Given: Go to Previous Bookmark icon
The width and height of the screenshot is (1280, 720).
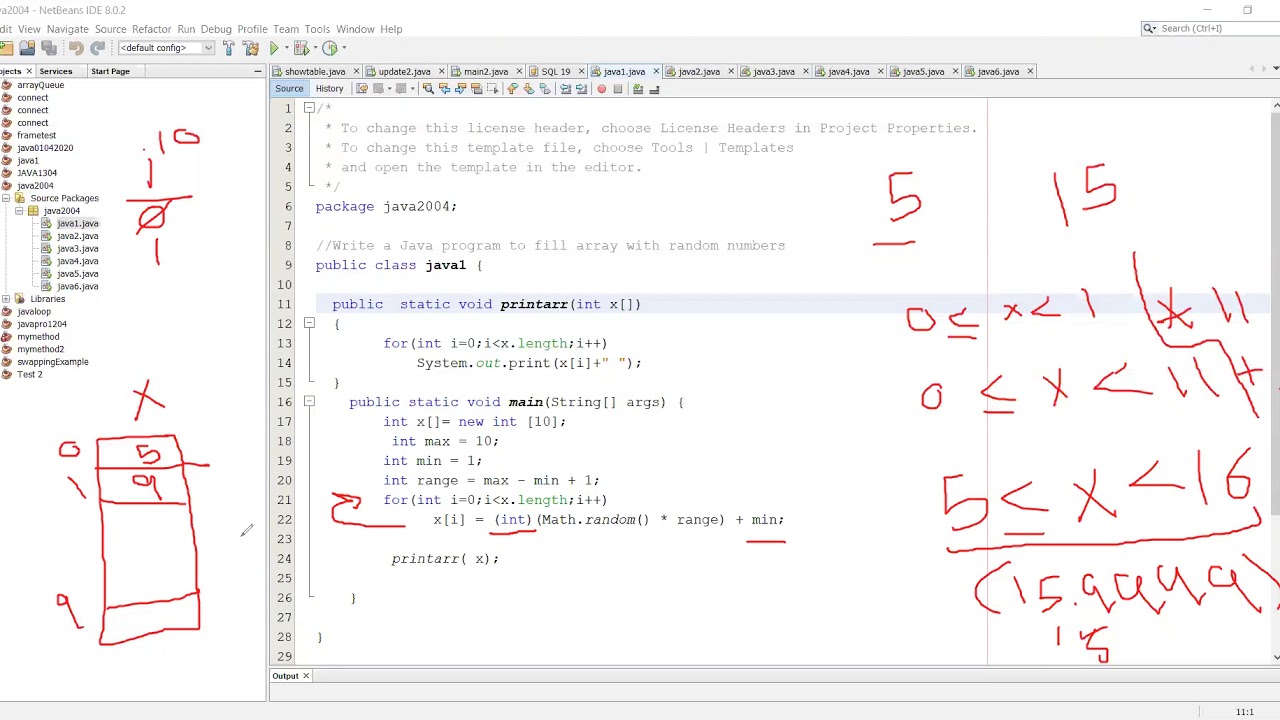Looking at the screenshot, I should click(x=511, y=89).
